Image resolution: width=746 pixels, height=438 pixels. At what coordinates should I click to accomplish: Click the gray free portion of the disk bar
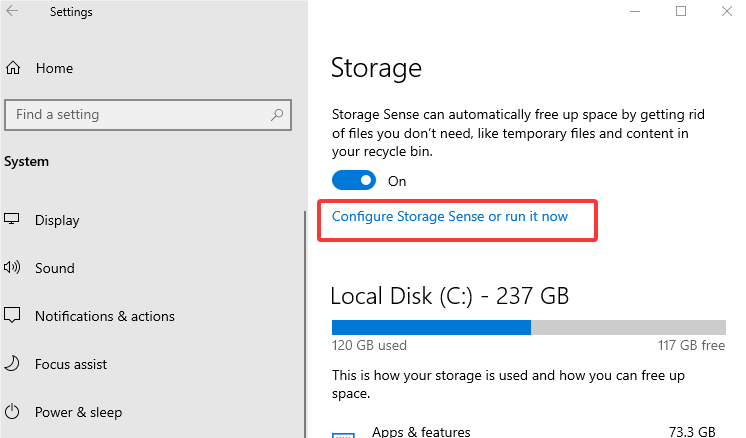[x=628, y=327]
